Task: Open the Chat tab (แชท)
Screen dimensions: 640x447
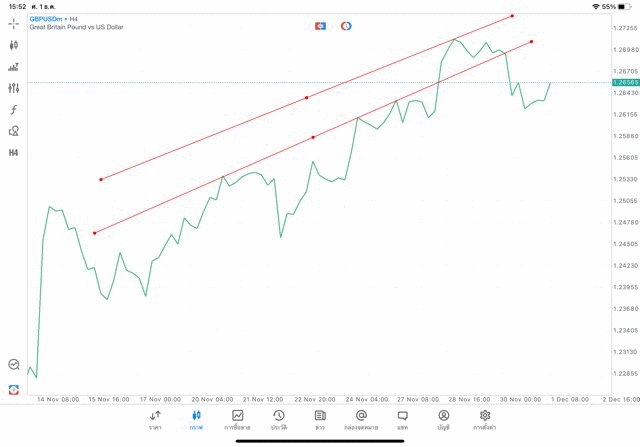Action: point(402,420)
